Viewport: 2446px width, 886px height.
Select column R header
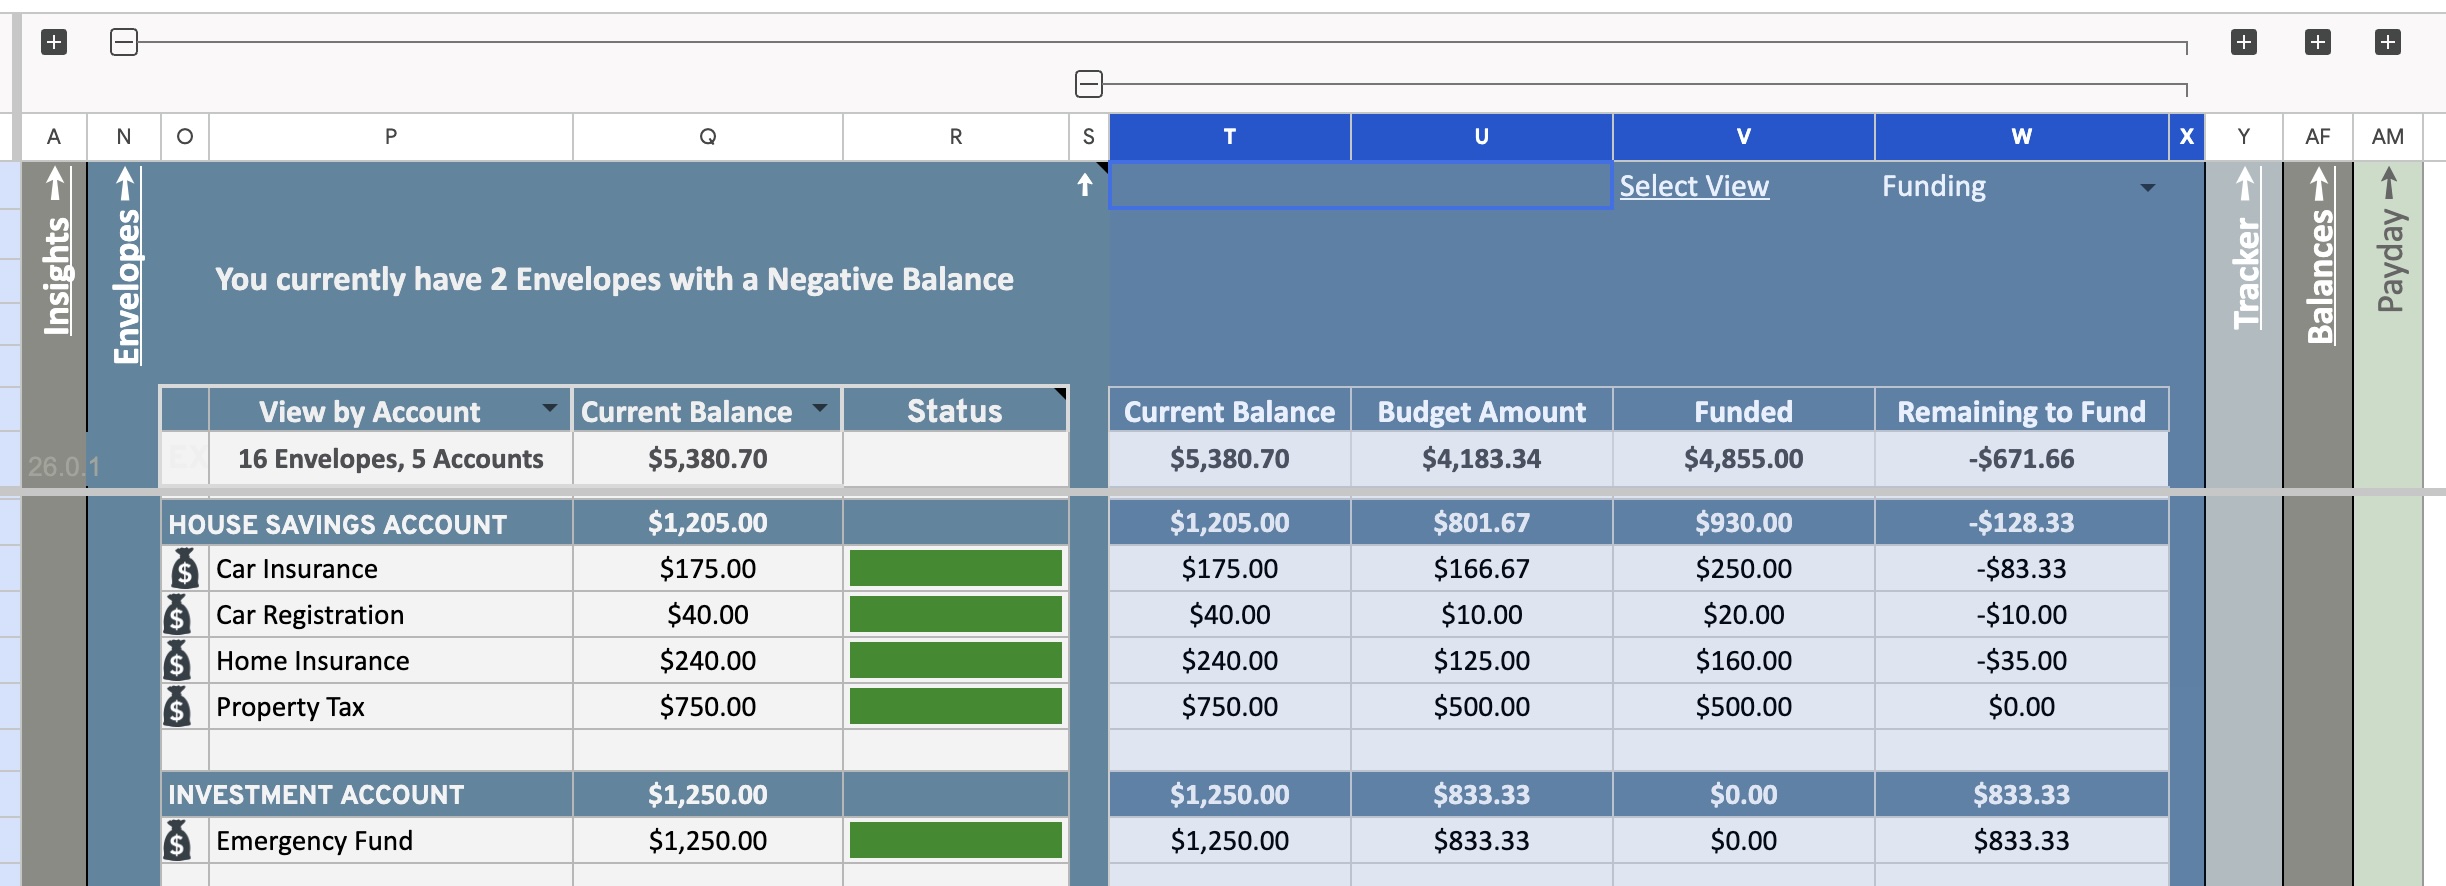pyautogui.click(x=956, y=137)
